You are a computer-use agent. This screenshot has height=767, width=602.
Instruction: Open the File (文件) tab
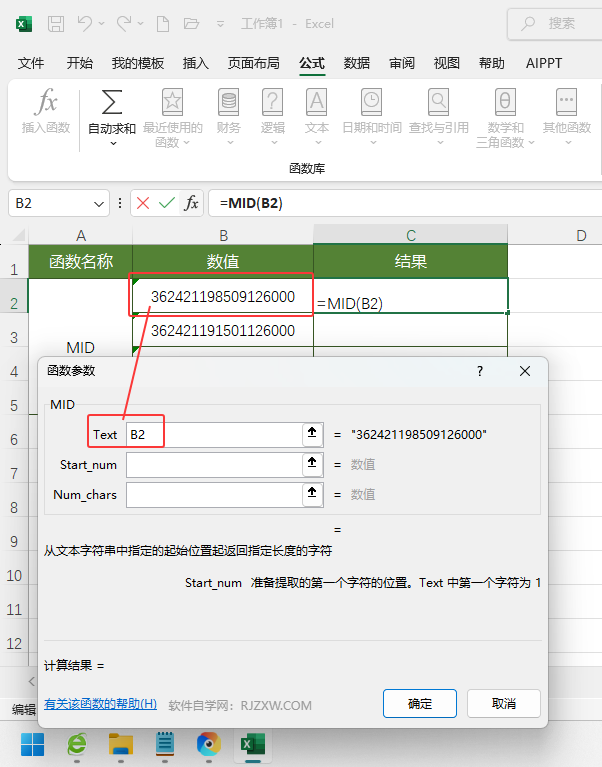pyautogui.click(x=31, y=63)
